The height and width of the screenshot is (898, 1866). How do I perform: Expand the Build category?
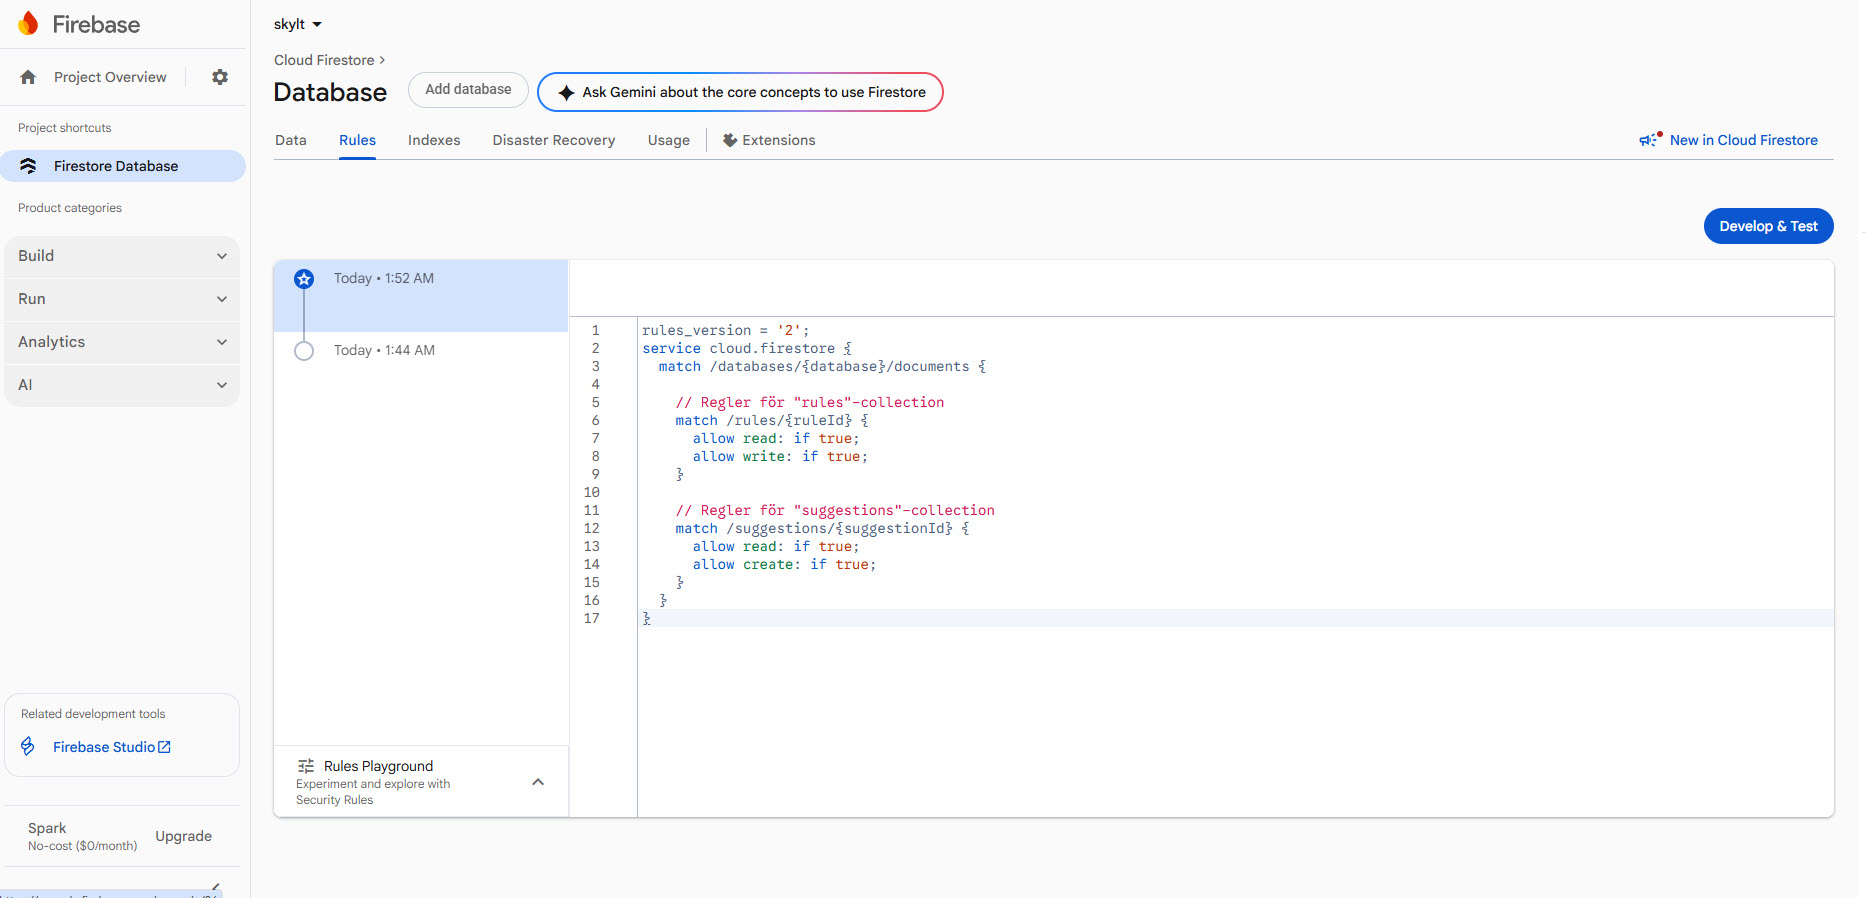coord(122,256)
